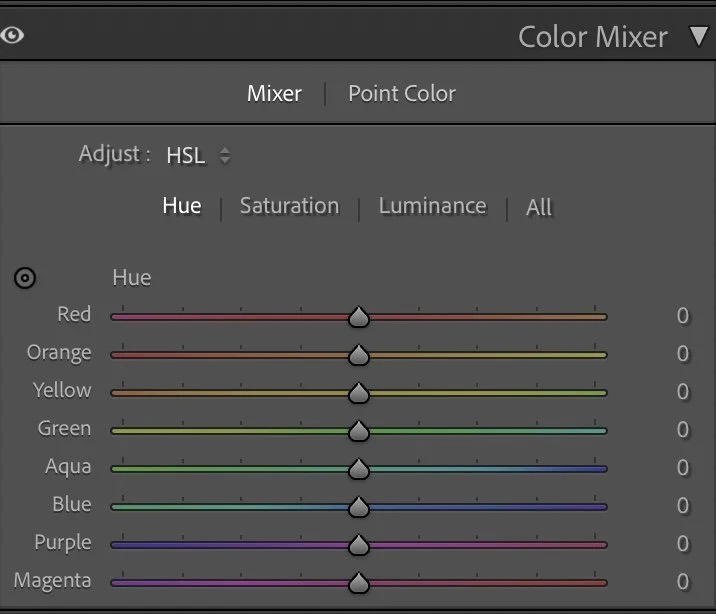This screenshot has height=614, width=716.
Task: Click the Purple hue value field
Action: click(x=683, y=543)
